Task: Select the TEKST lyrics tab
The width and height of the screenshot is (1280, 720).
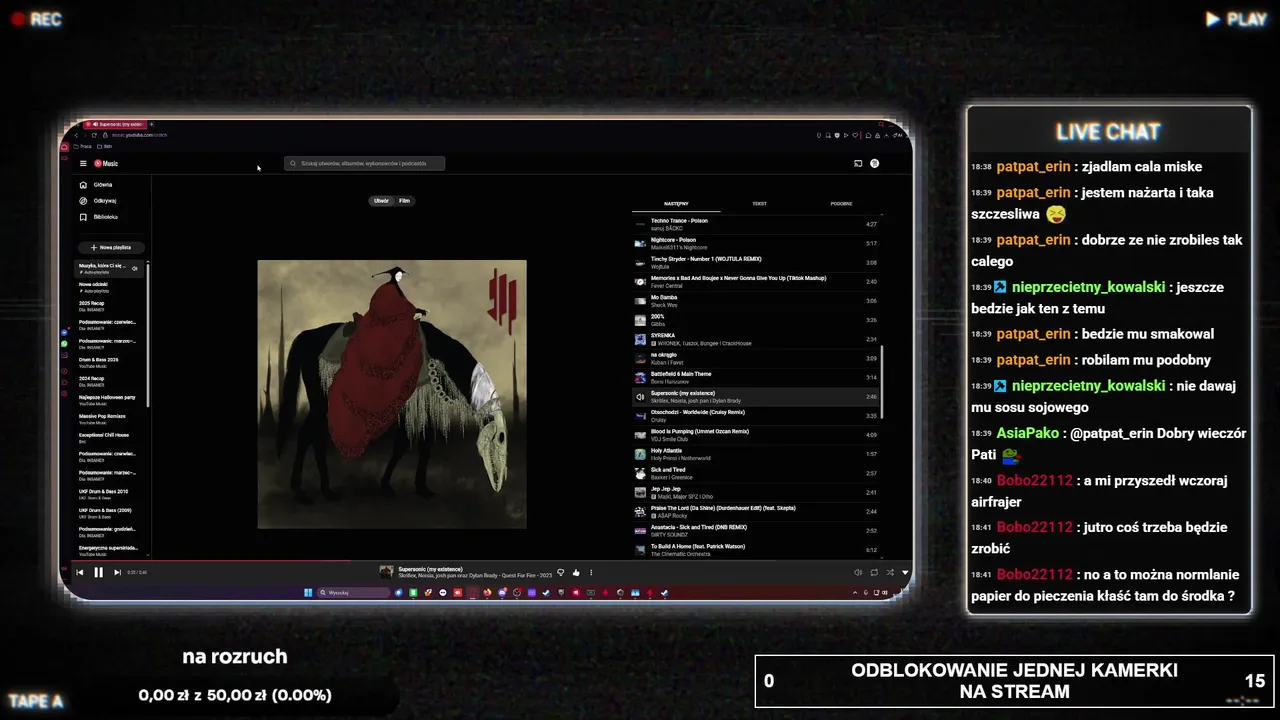Action: click(x=759, y=203)
